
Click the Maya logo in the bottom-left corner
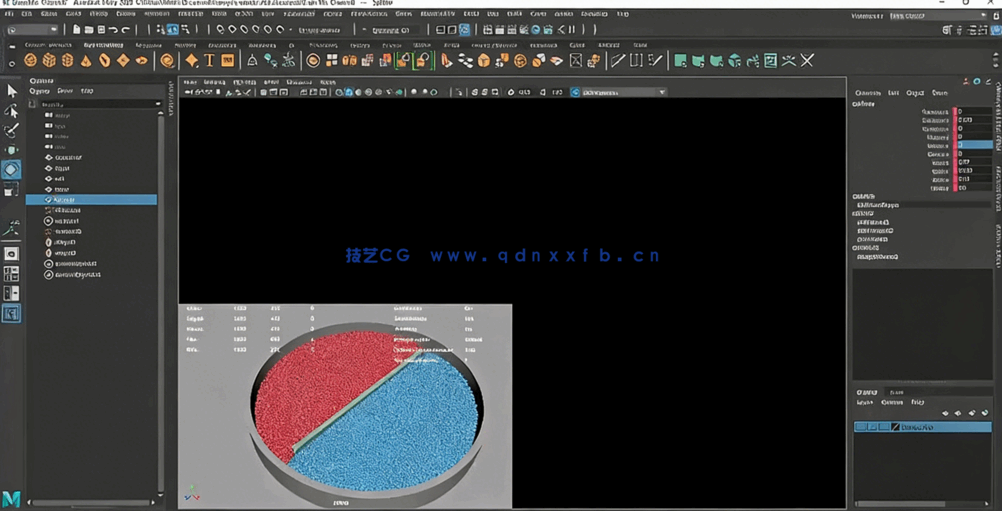[12, 498]
